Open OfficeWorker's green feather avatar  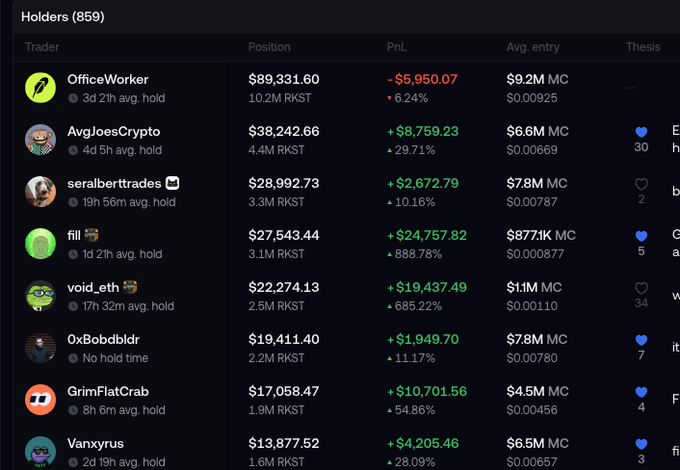pyautogui.click(x=40, y=88)
